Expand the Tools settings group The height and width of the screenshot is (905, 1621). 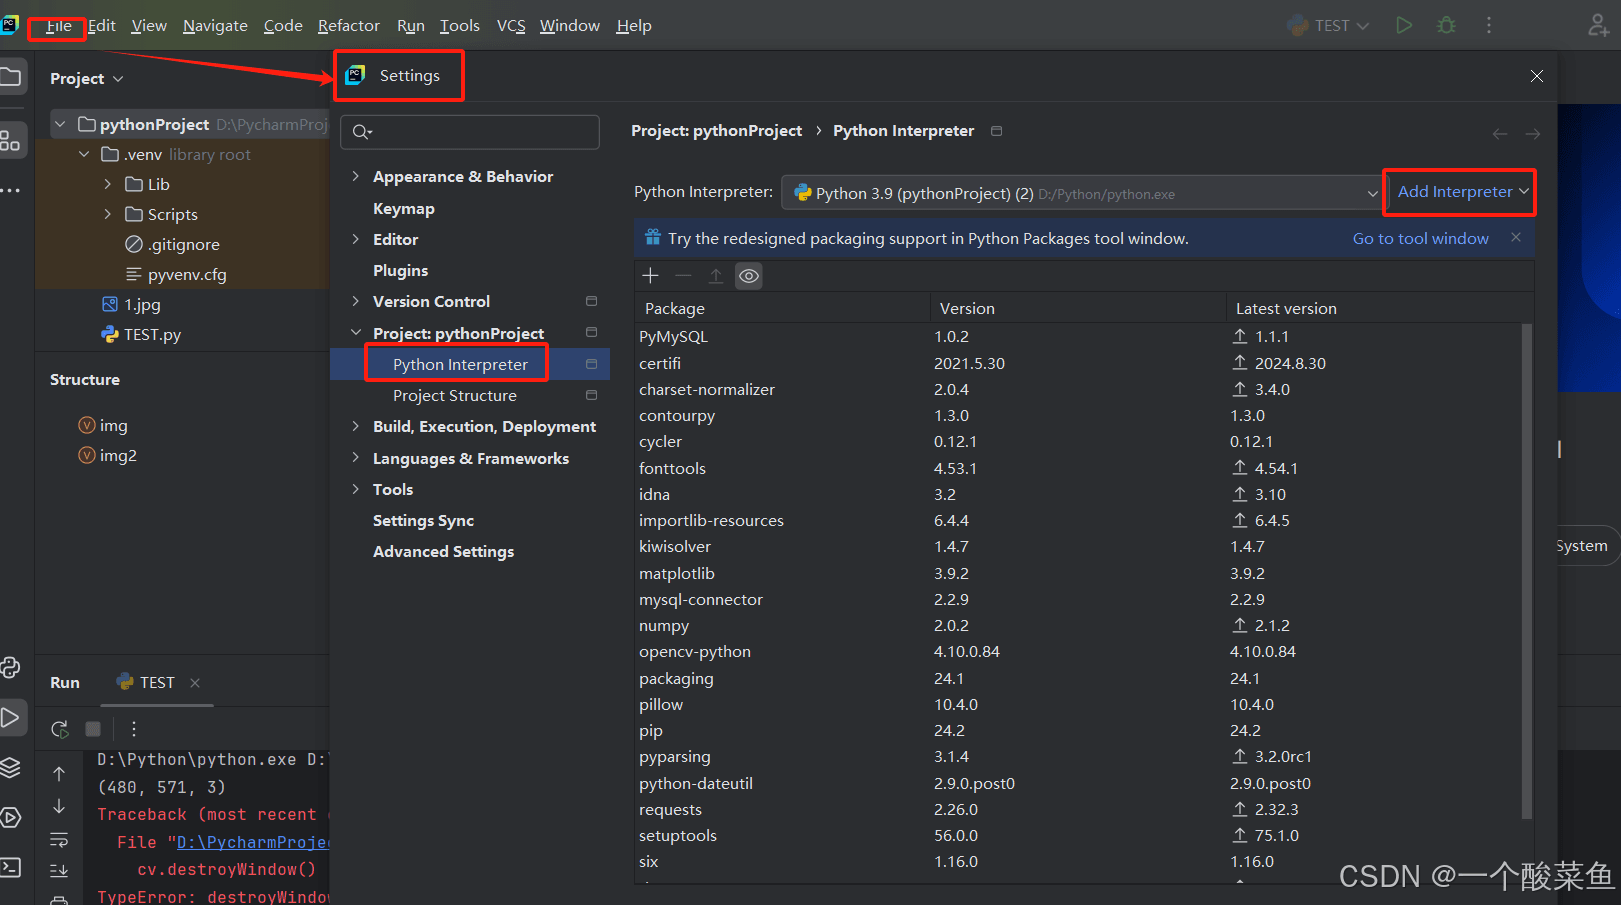tap(355, 489)
